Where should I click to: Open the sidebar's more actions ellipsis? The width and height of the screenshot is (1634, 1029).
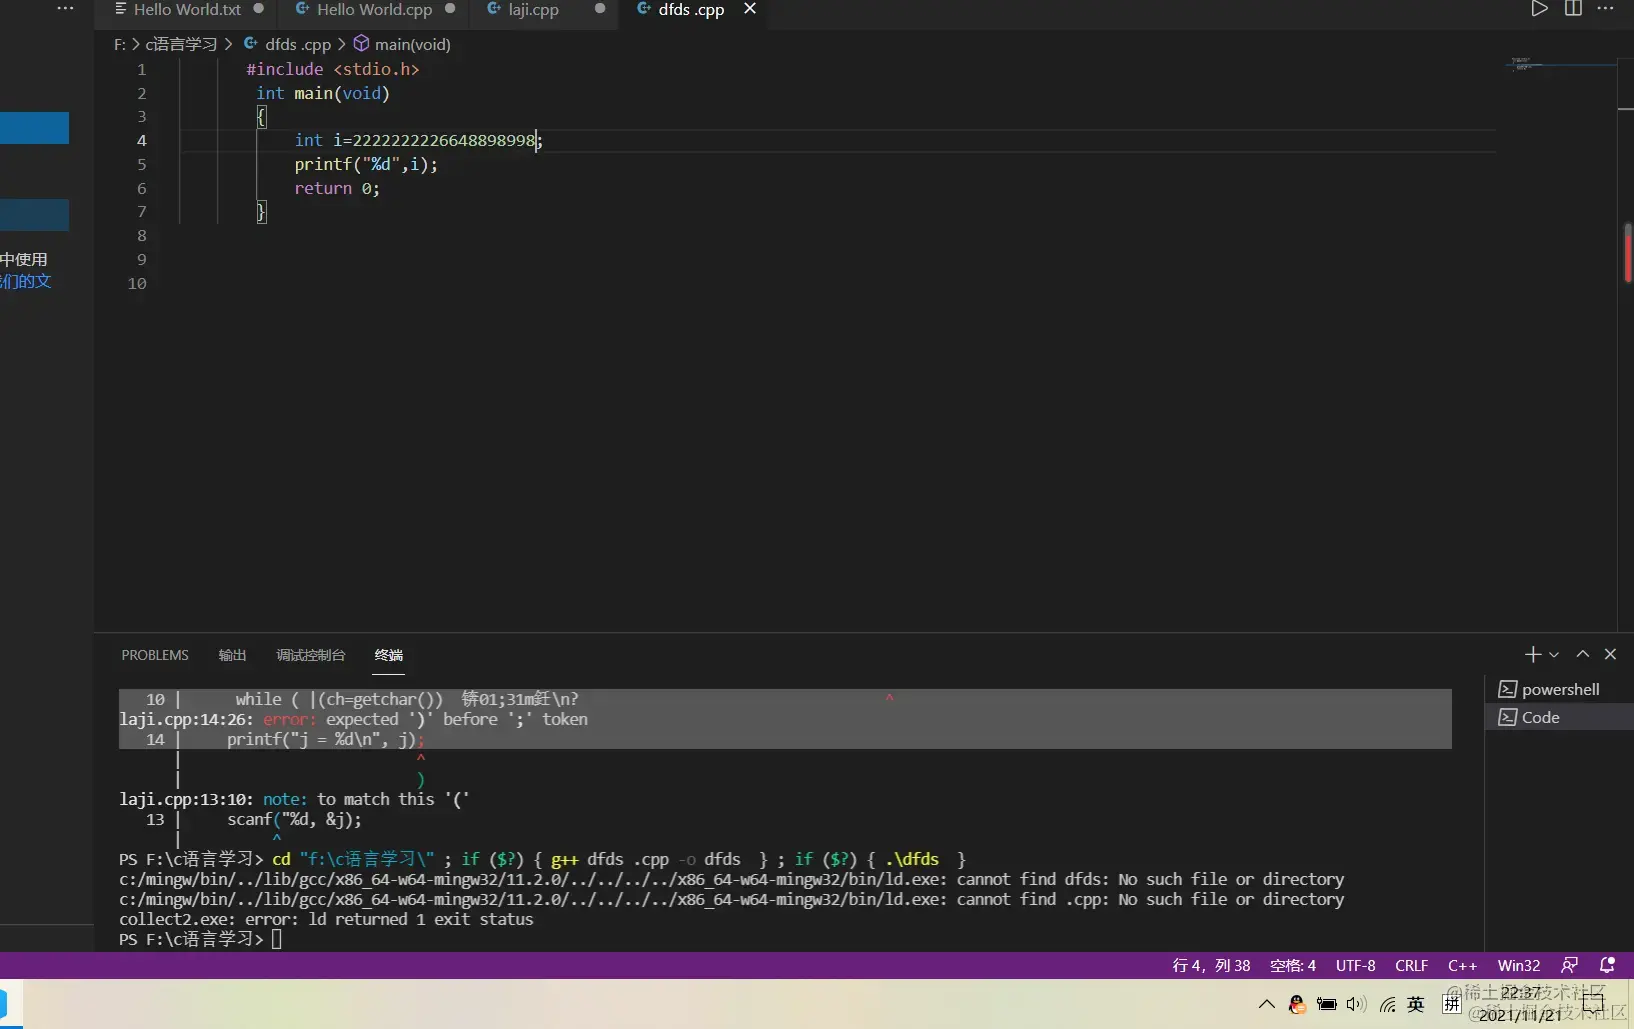[x=65, y=9]
